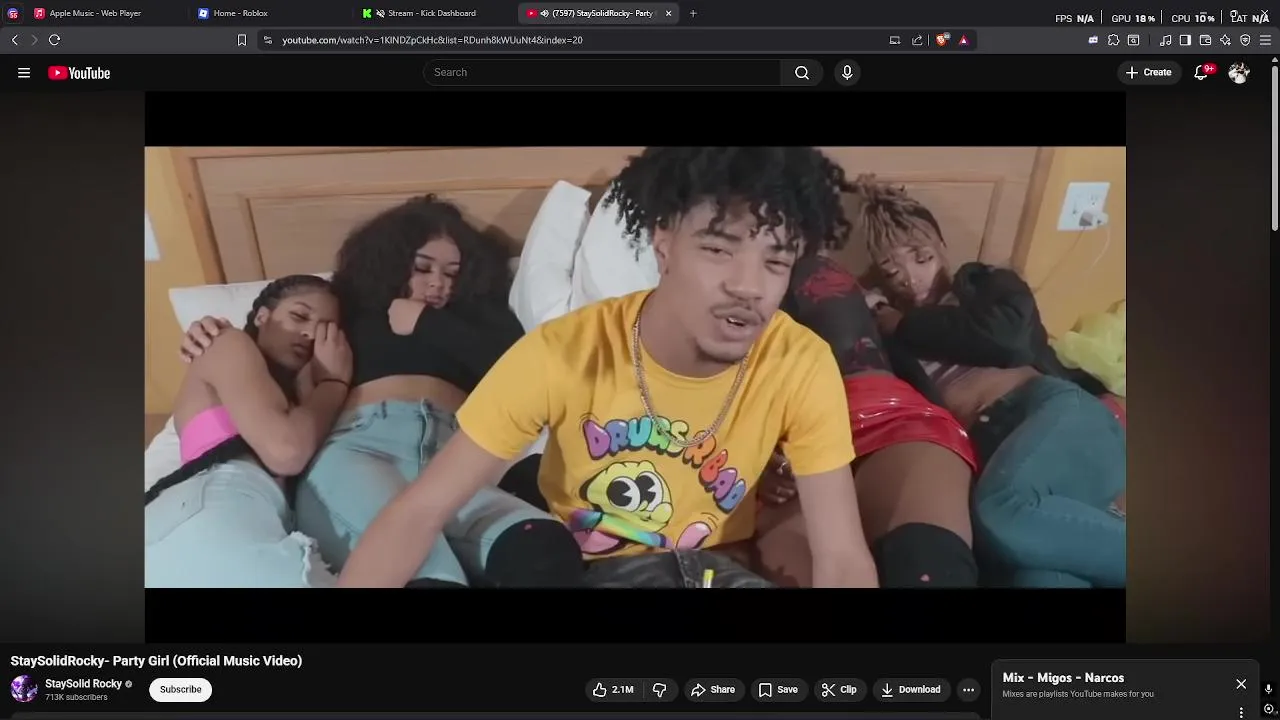The height and width of the screenshot is (720, 1280).
Task: Open more actions three-dot menu
Action: [x=968, y=689]
